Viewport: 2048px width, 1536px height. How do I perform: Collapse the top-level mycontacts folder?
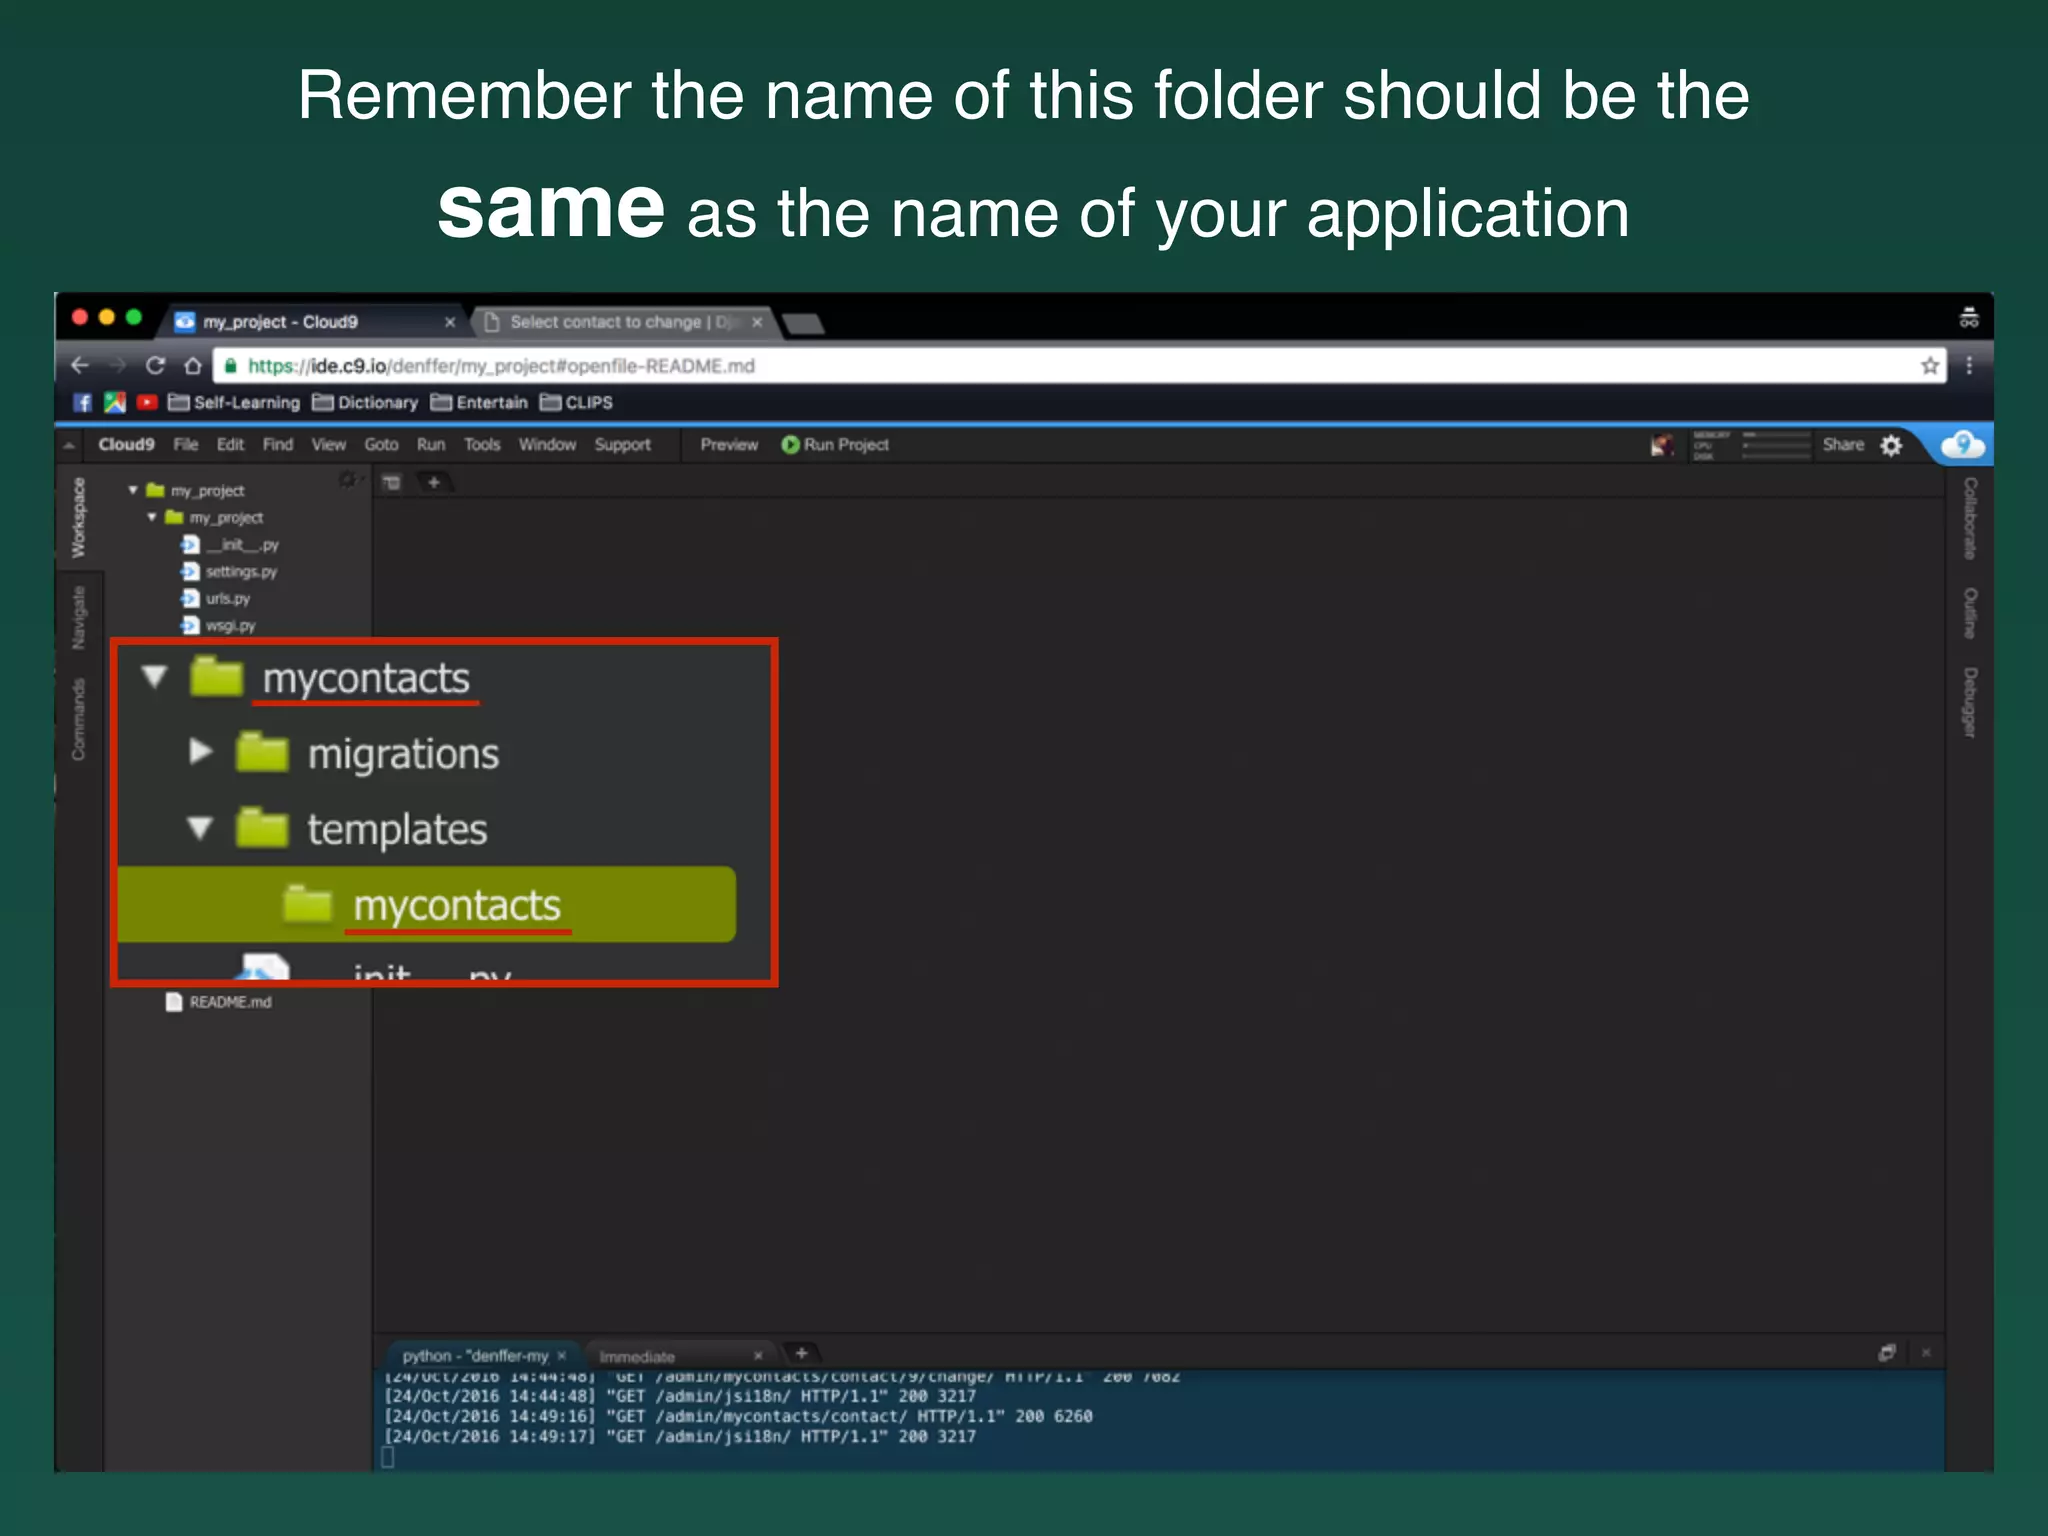155,678
